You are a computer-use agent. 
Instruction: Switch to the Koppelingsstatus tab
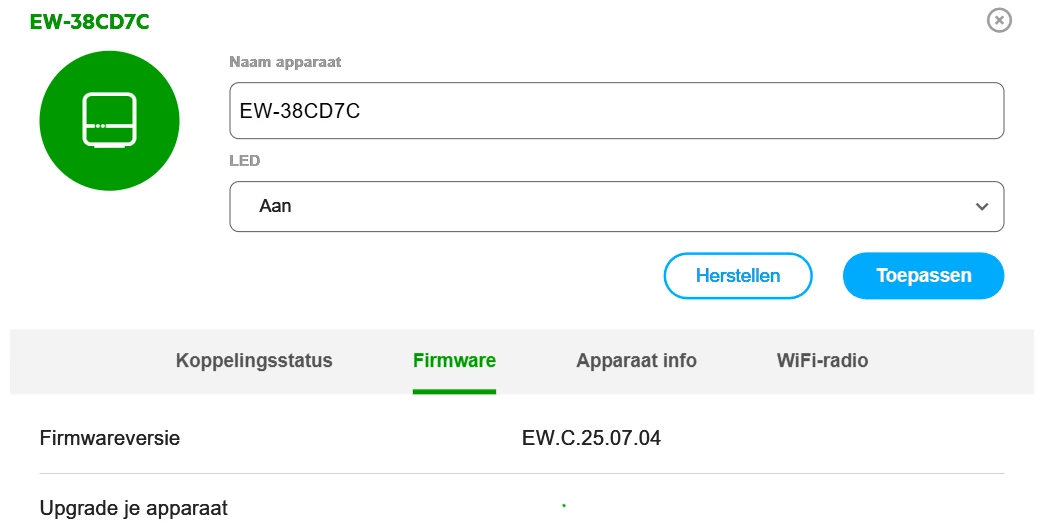point(254,361)
